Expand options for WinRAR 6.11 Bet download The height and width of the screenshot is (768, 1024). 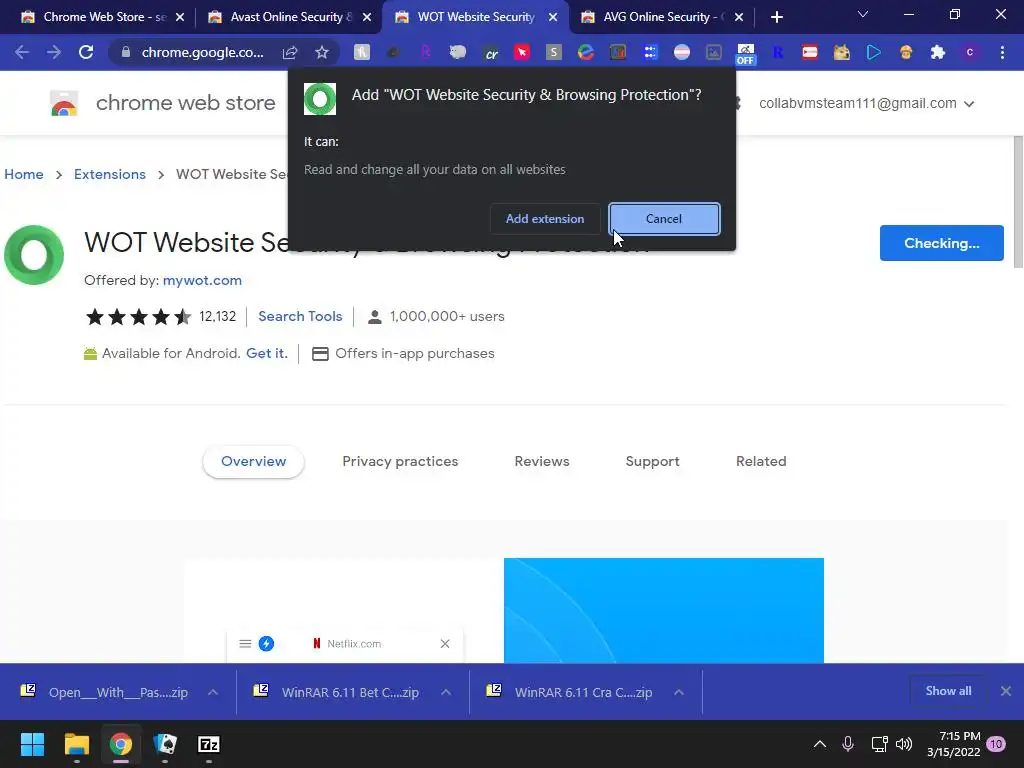click(x=446, y=692)
